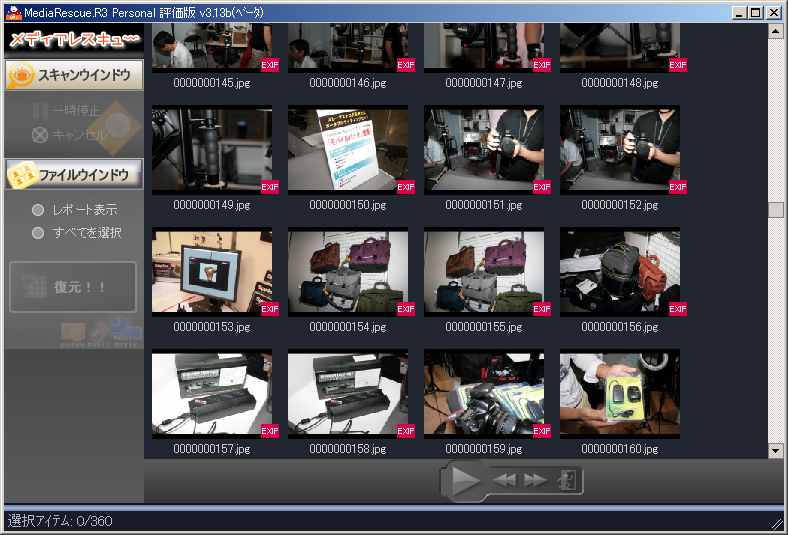Select thumbnail 0000000149.jpg
Viewport: 788px width, 535px height.
click(212, 150)
